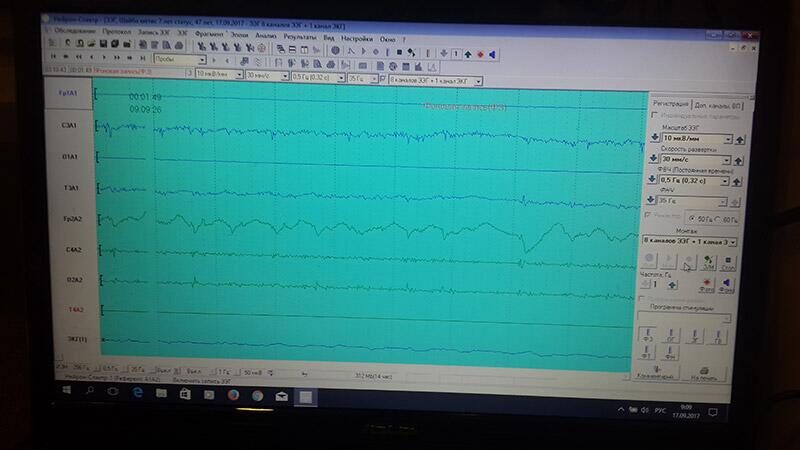Open the Анализ menu
This screenshot has width=800, height=450.
pos(266,36)
